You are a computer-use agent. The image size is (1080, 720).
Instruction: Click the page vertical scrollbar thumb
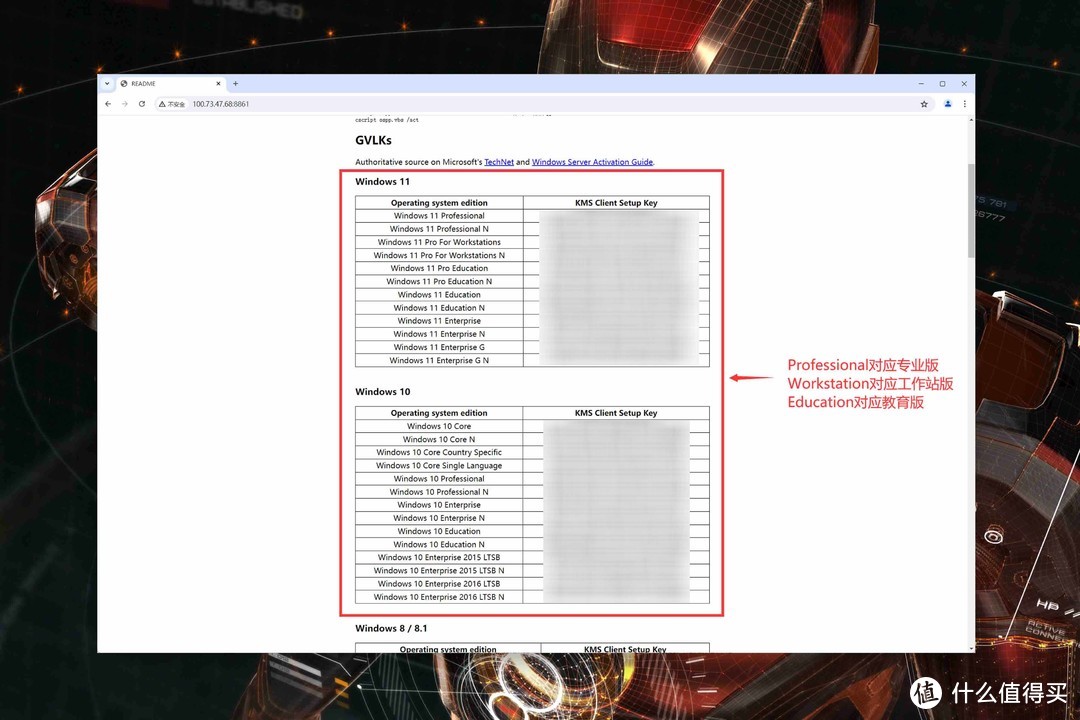[971, 210]
